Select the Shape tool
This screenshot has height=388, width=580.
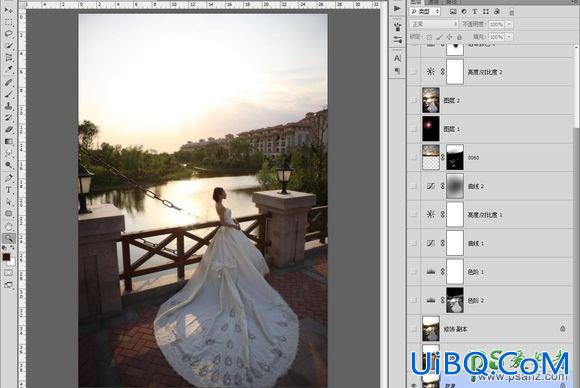pyautogui.click(x=8, y=214)
